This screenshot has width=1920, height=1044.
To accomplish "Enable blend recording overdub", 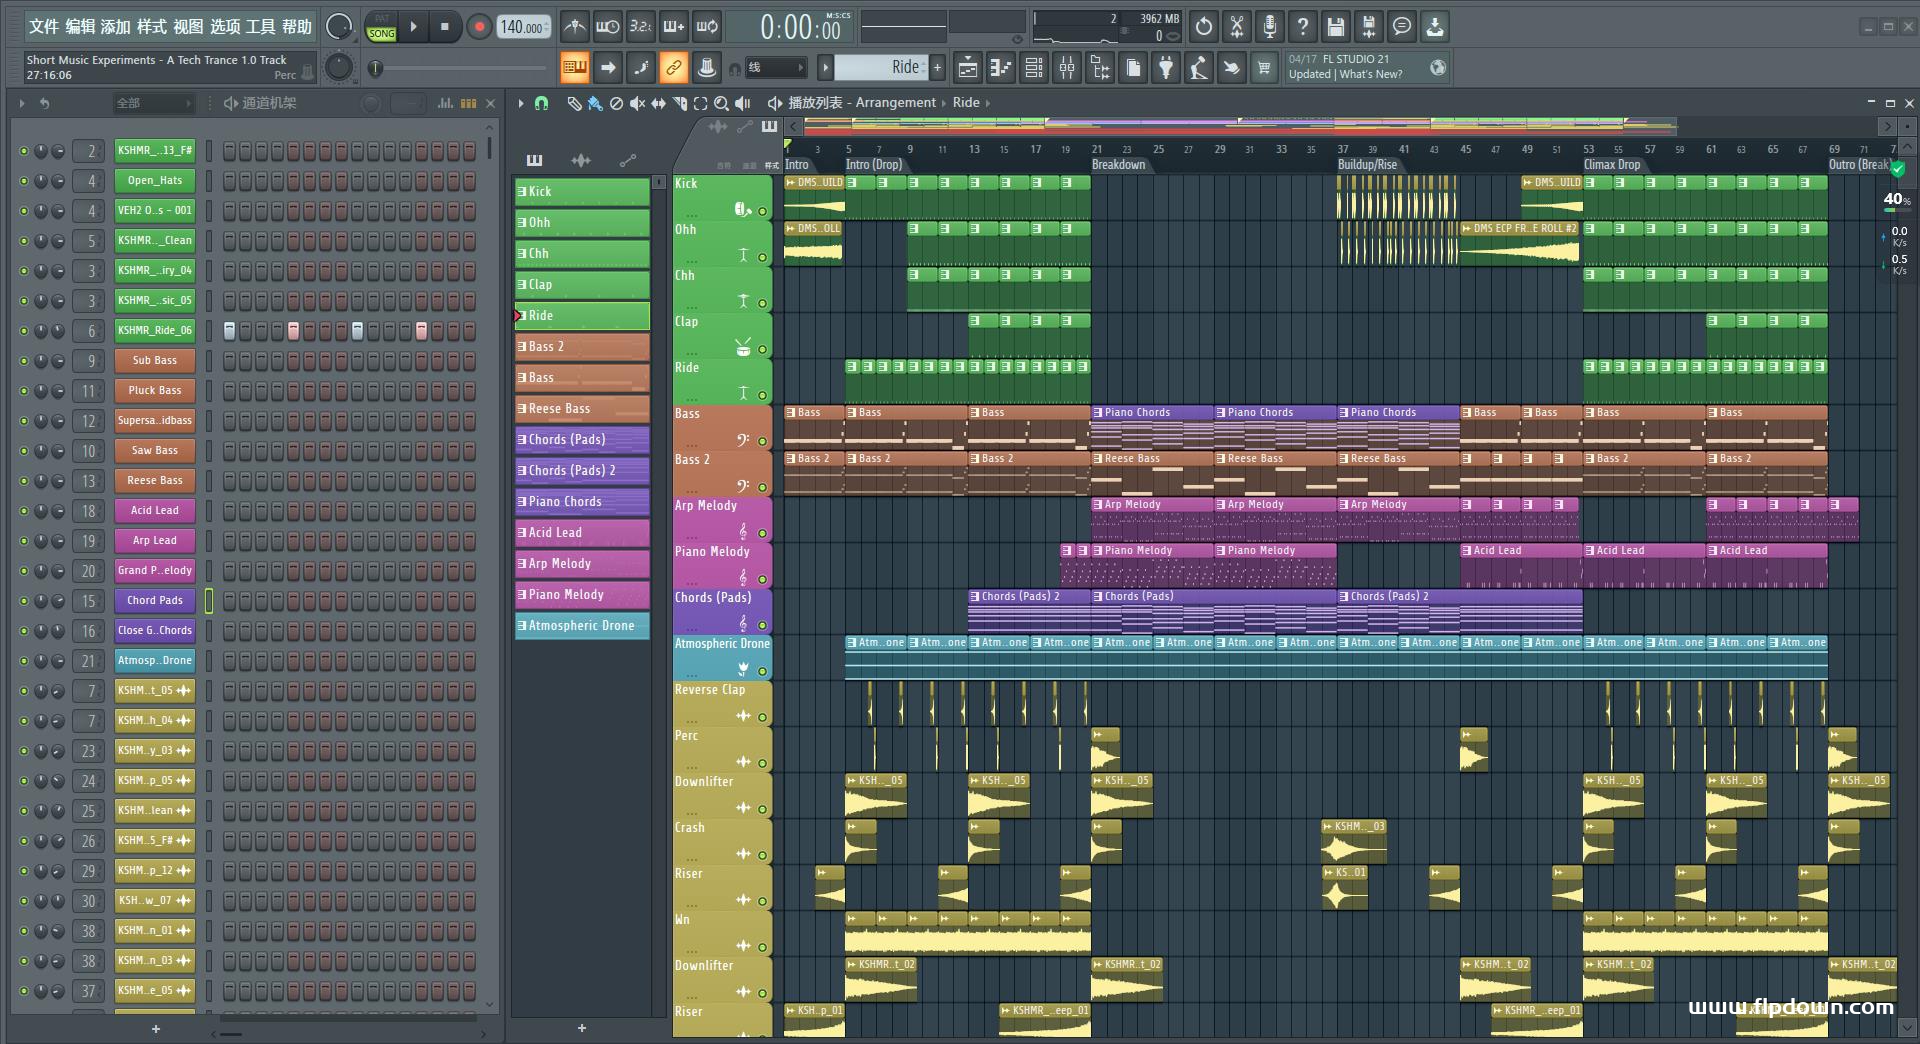I will (x=674, y=27).
